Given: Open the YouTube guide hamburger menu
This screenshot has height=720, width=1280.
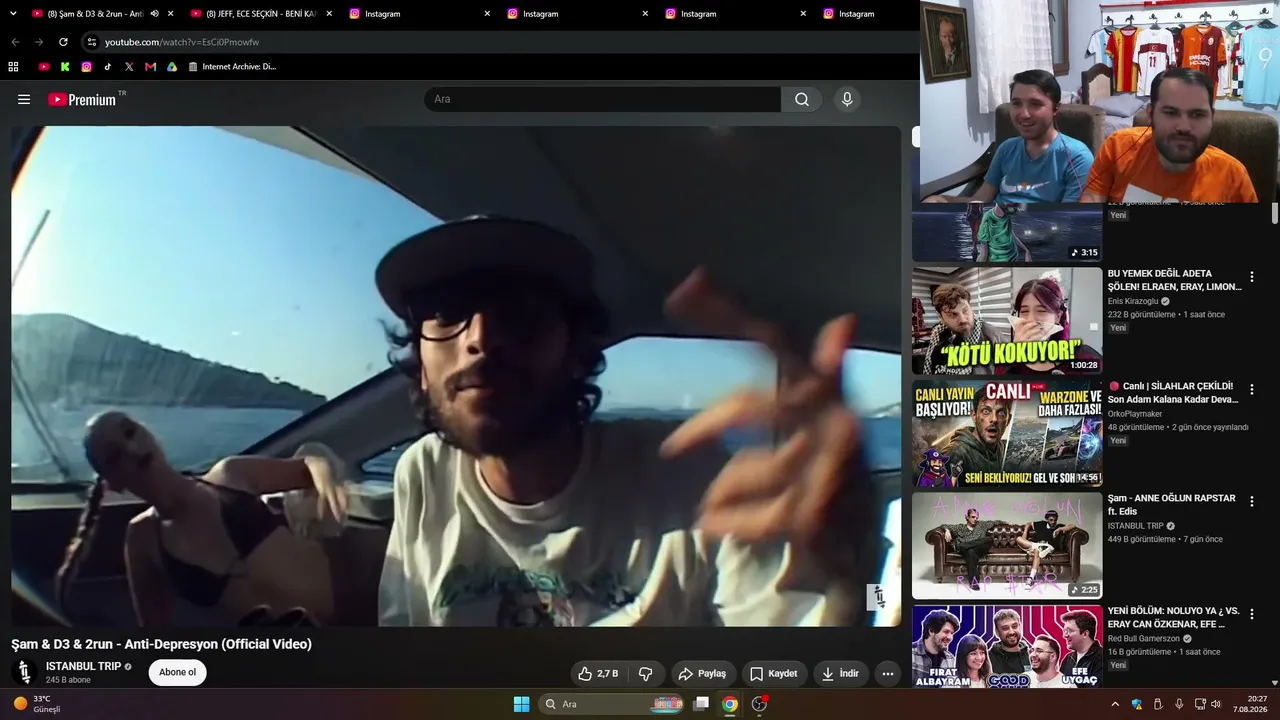Looking at the screenshot, I should point(24,99).
